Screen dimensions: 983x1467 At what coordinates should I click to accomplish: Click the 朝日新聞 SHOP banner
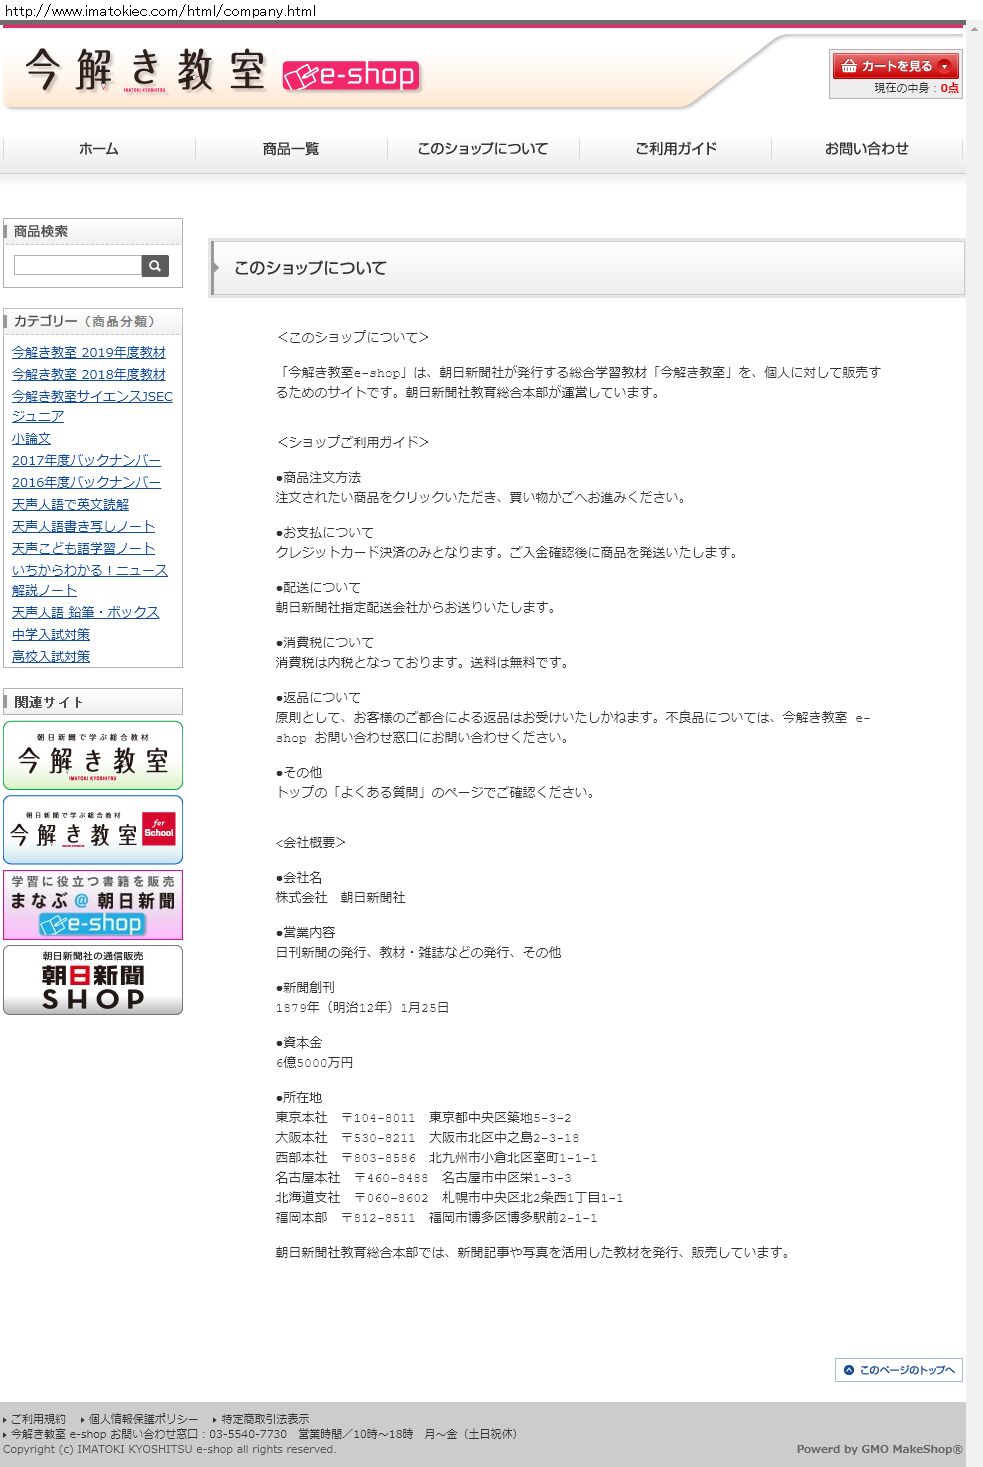(x=93, y=980)
